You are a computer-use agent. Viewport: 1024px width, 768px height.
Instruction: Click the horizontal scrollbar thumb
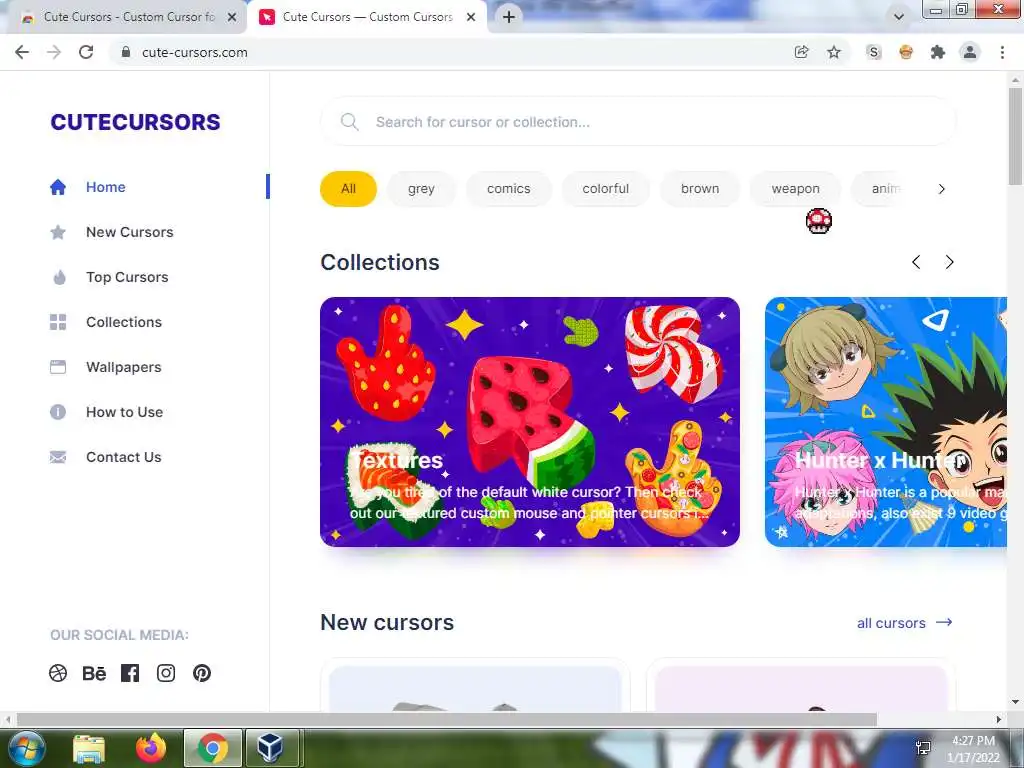coord(446,720)
